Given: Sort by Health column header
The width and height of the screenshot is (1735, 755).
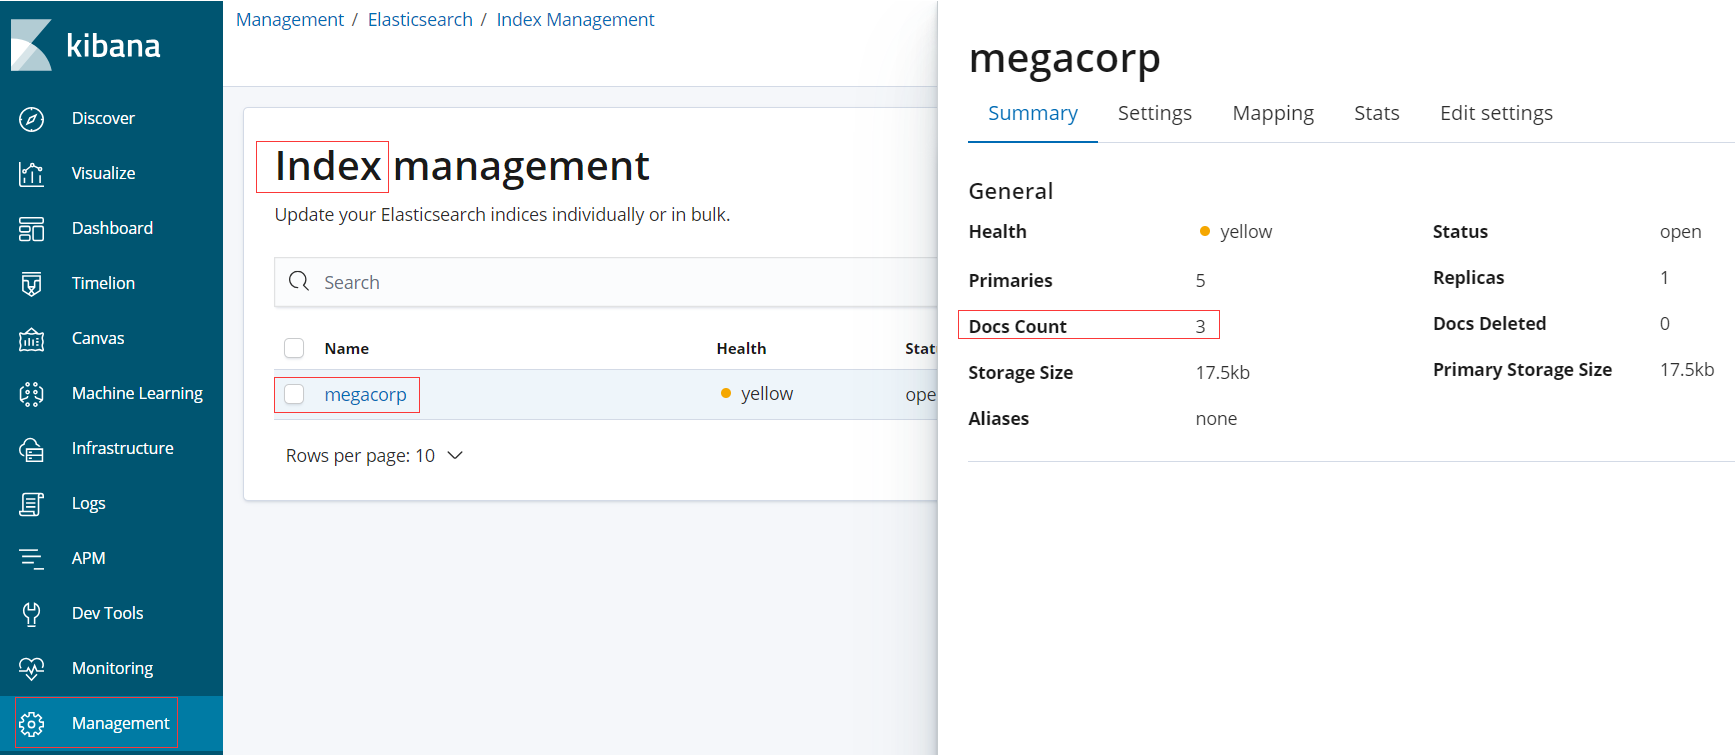Looking at the screenshot, I should click(x=741, y=348).
